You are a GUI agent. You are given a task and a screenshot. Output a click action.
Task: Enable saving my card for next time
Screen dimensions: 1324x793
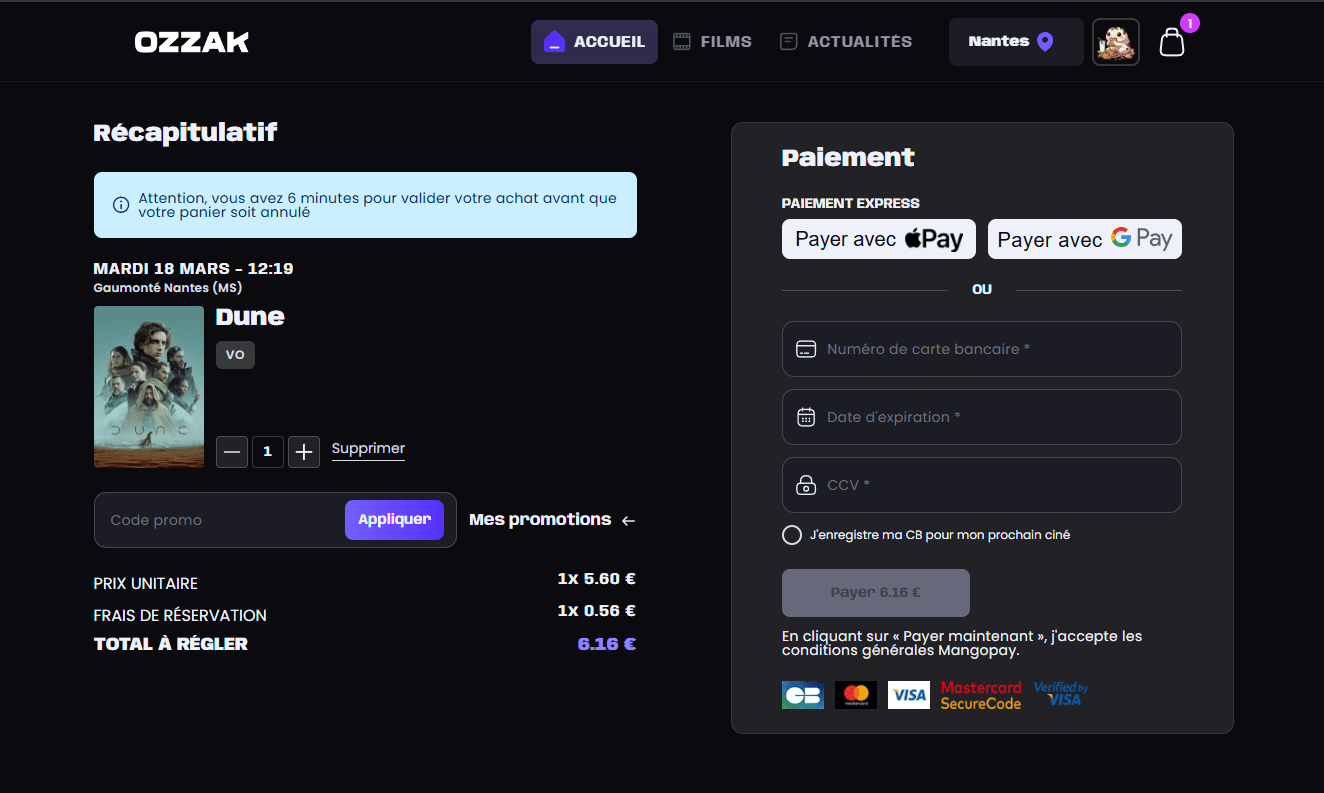792,535
